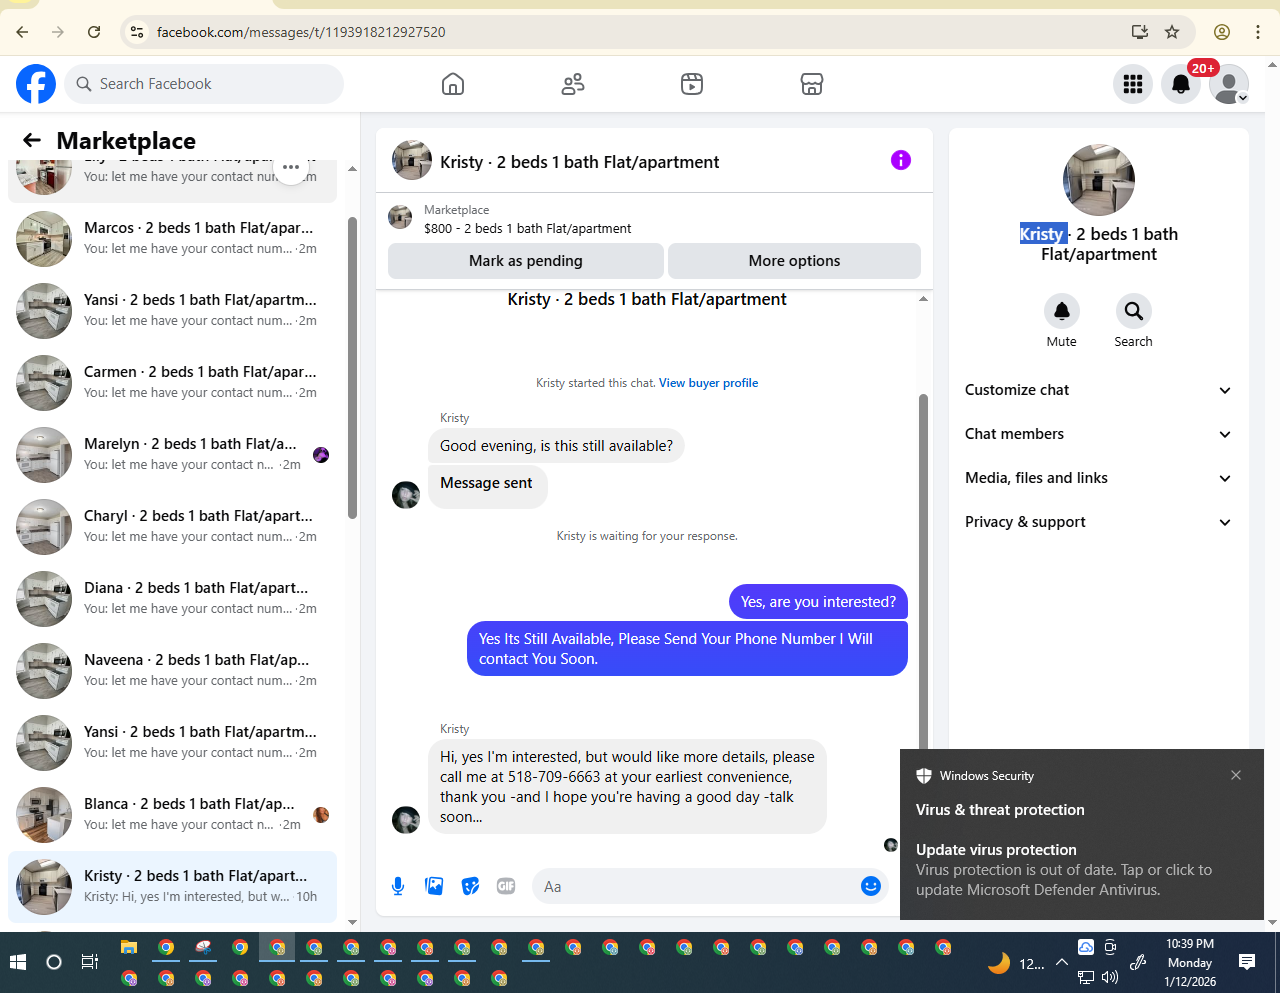
Task: Click the browser address bar URL
Action: click(301, 32)
